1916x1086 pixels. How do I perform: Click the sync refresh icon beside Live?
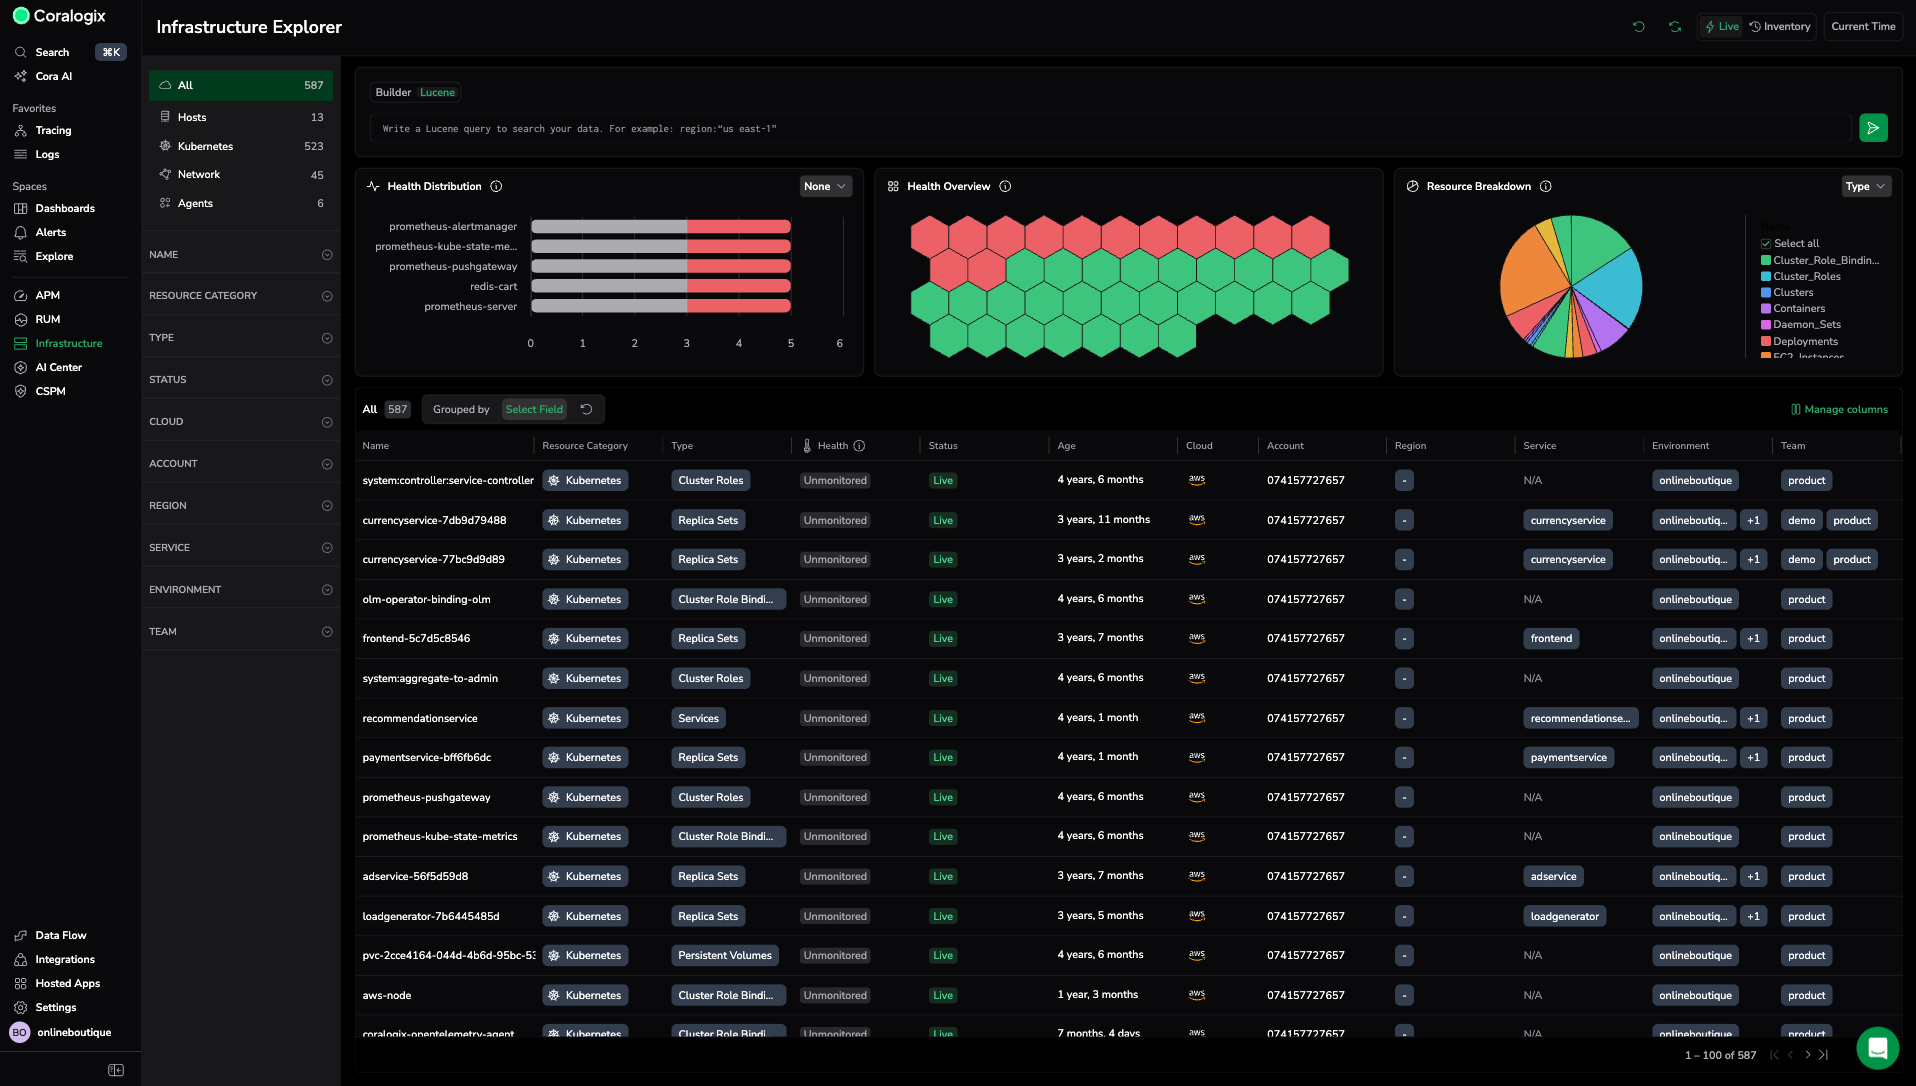click(x=1675, y=27)
